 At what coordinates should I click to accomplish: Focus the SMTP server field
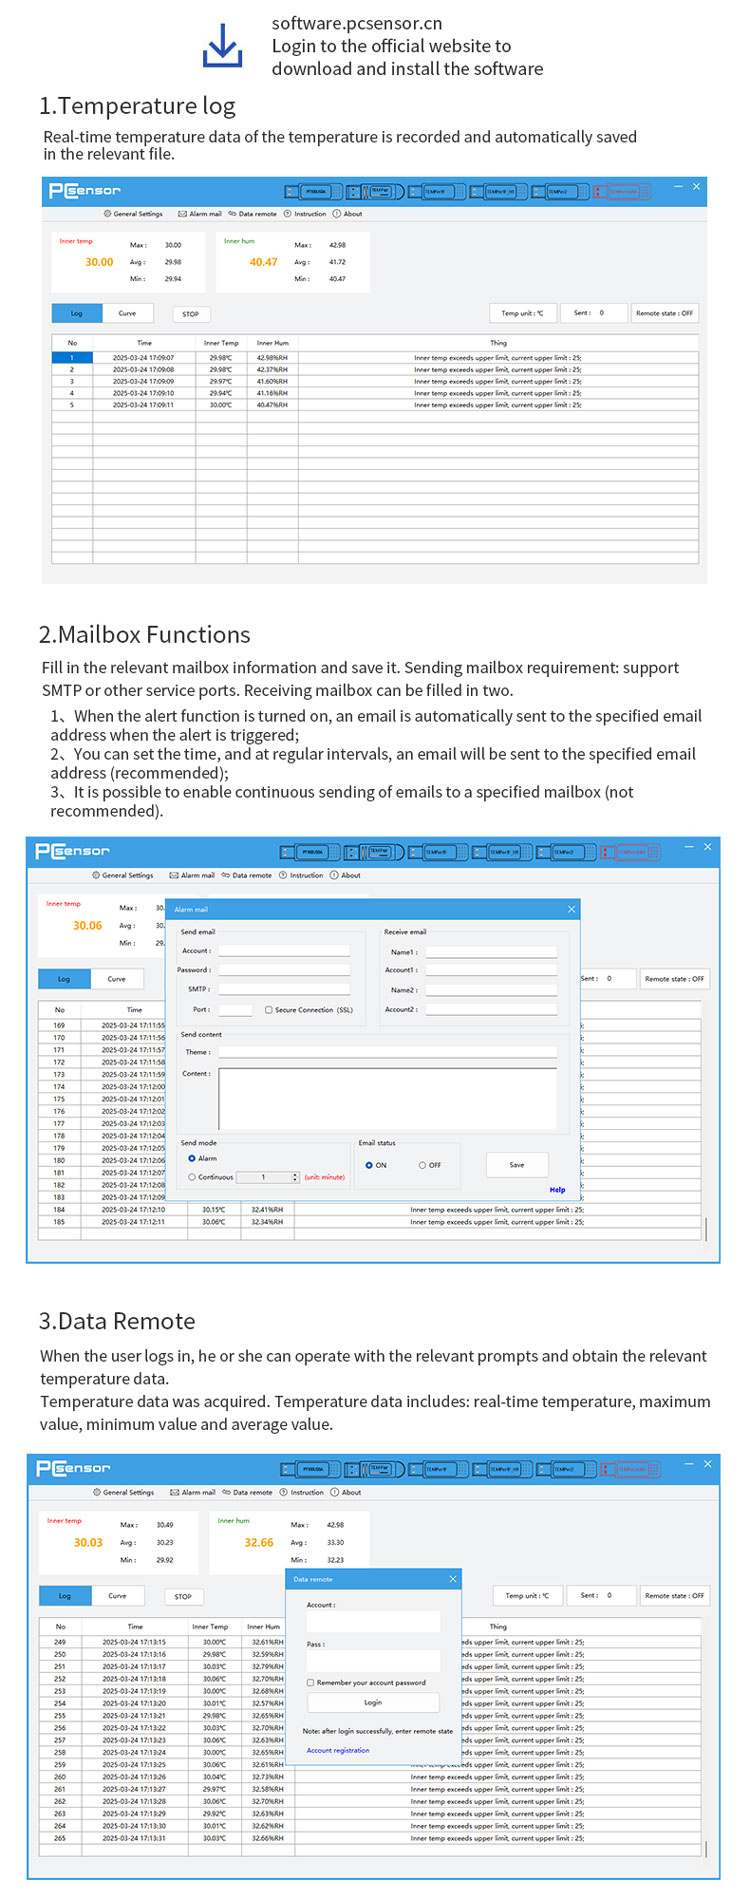tap(284, 989)
